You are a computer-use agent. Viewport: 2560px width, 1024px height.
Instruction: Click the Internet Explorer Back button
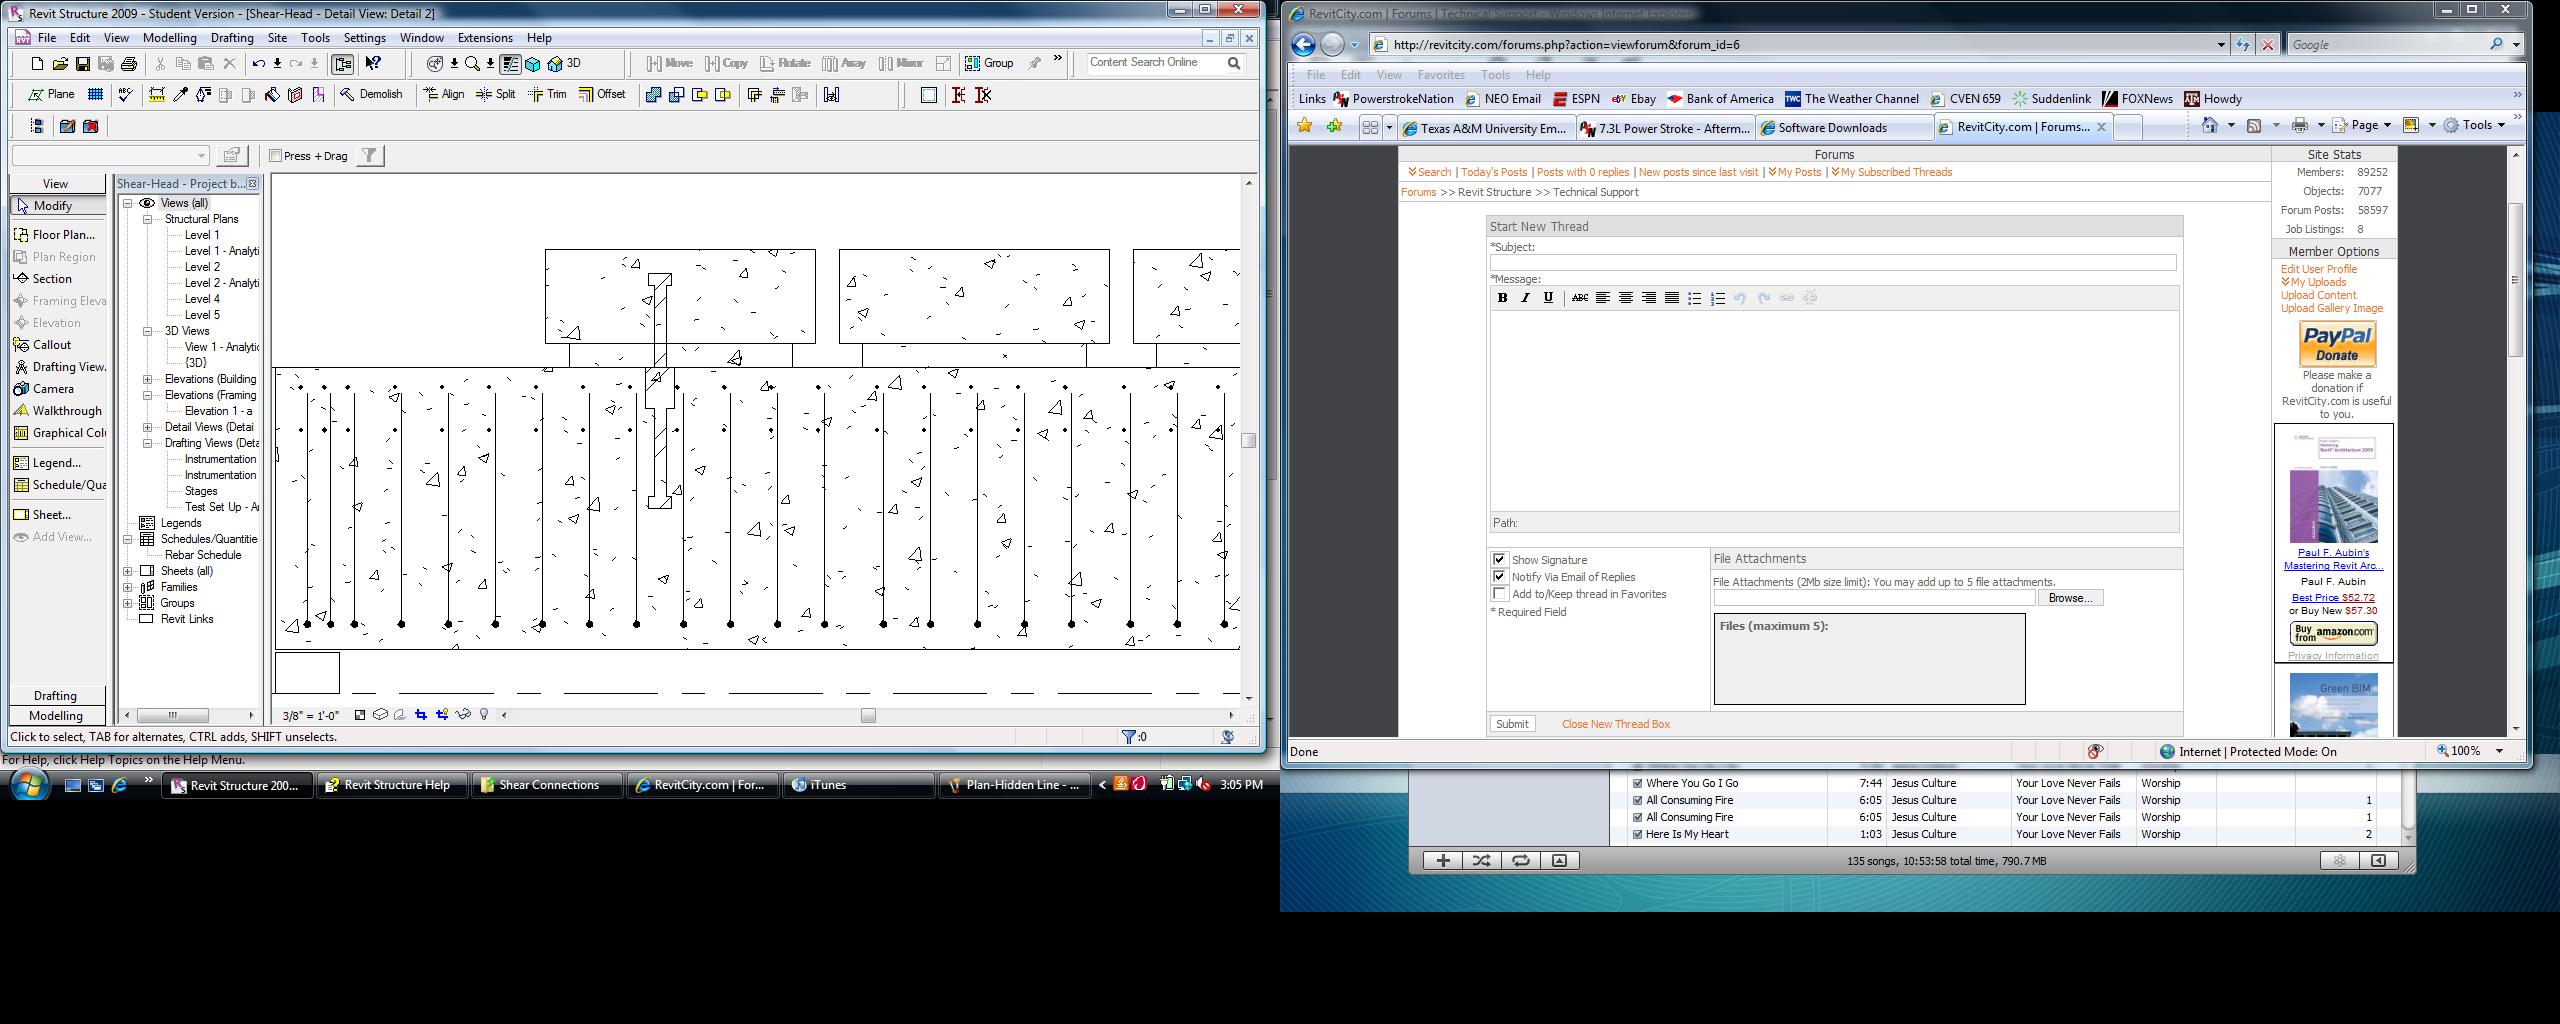tap(1302, 44)
